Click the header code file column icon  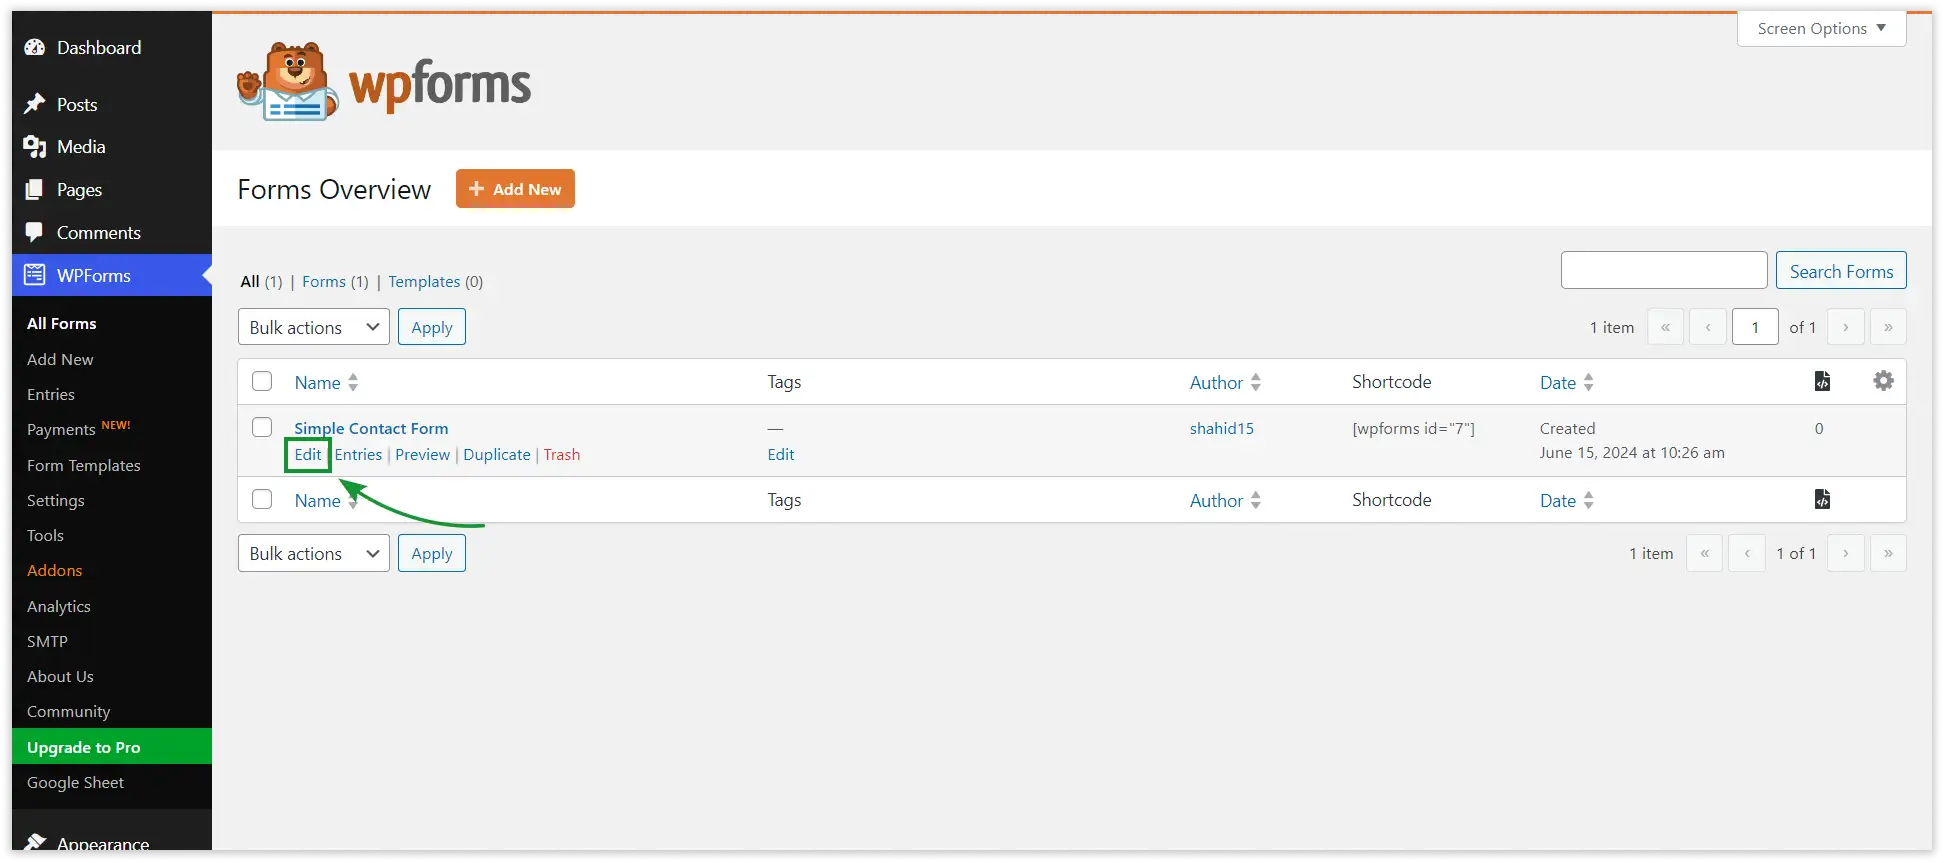[1822, 381]
